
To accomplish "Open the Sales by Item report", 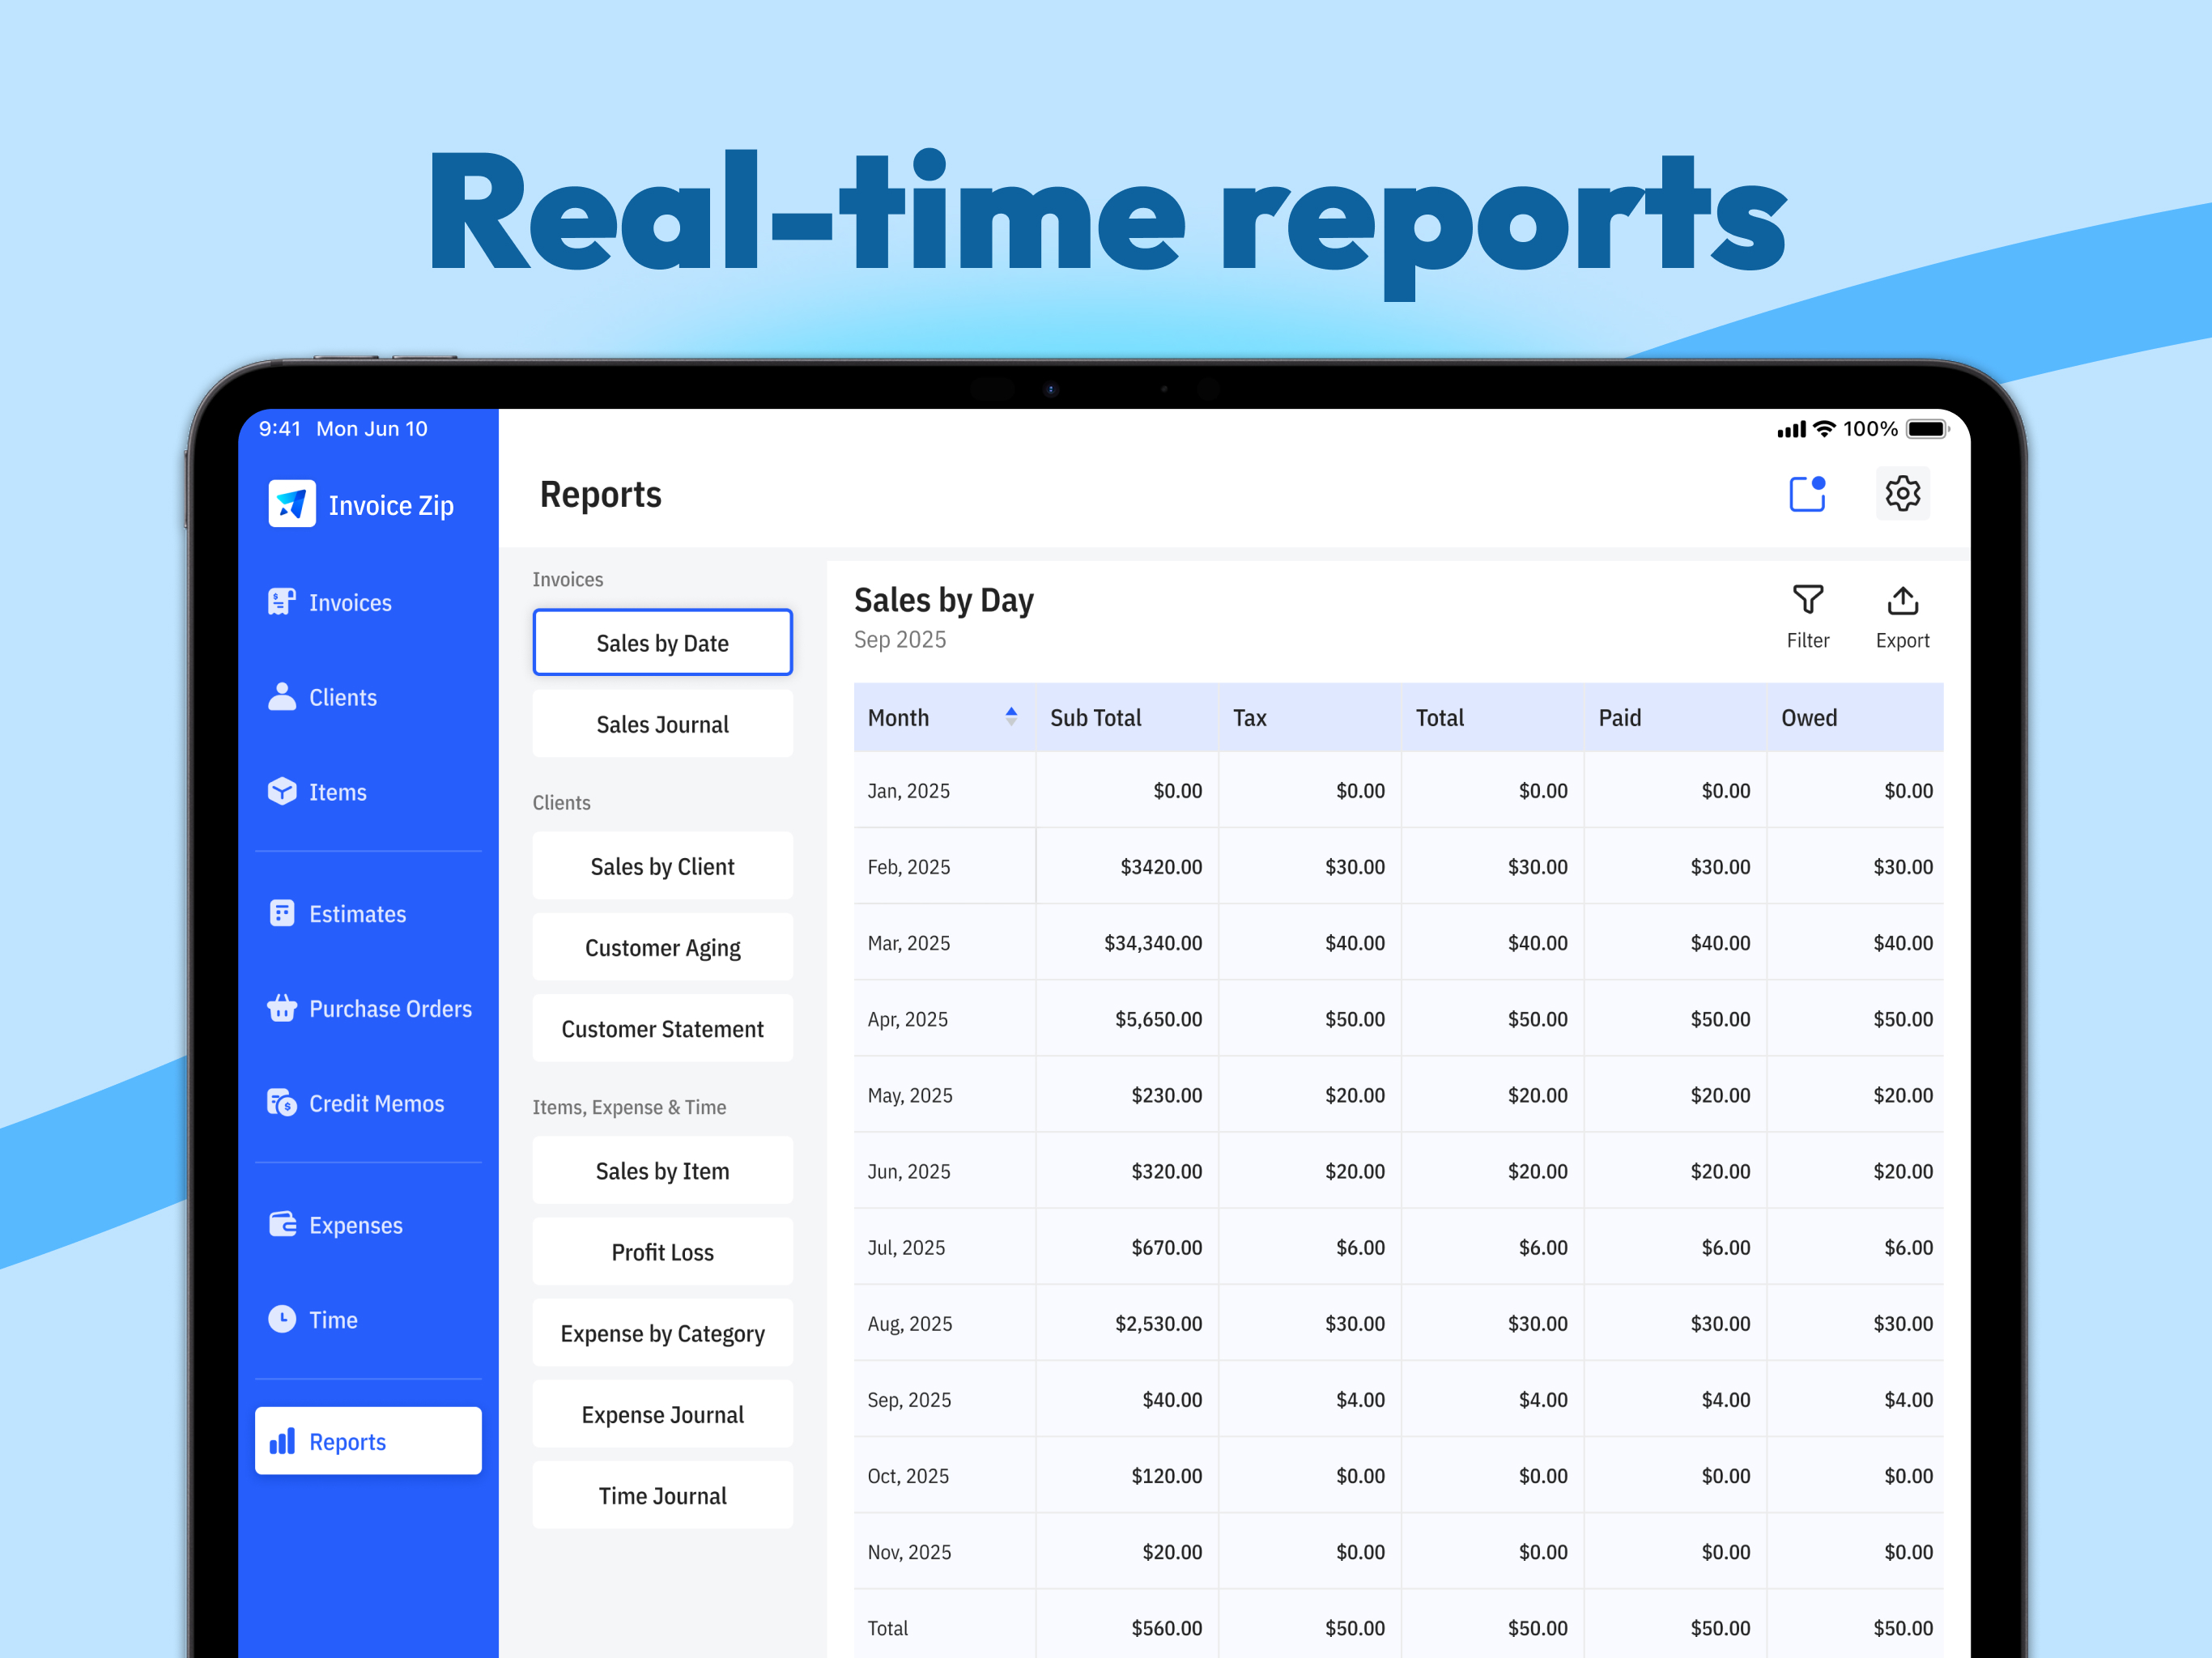I will 662,1170.
